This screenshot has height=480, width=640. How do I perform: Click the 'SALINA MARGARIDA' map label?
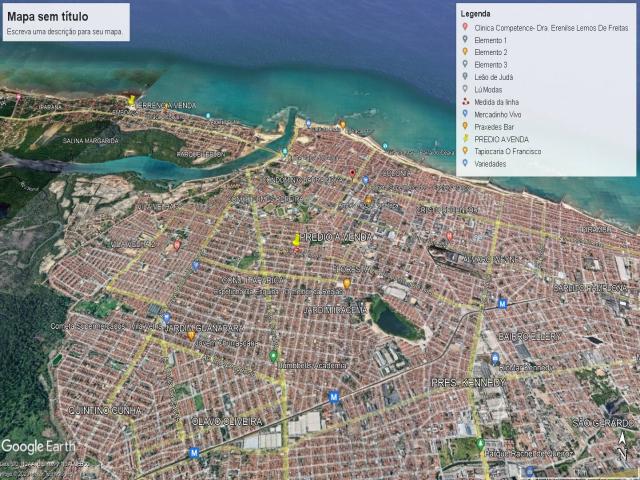91,141
